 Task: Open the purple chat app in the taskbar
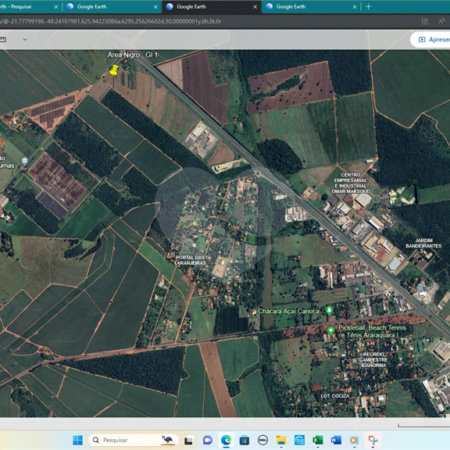point(208,440)
